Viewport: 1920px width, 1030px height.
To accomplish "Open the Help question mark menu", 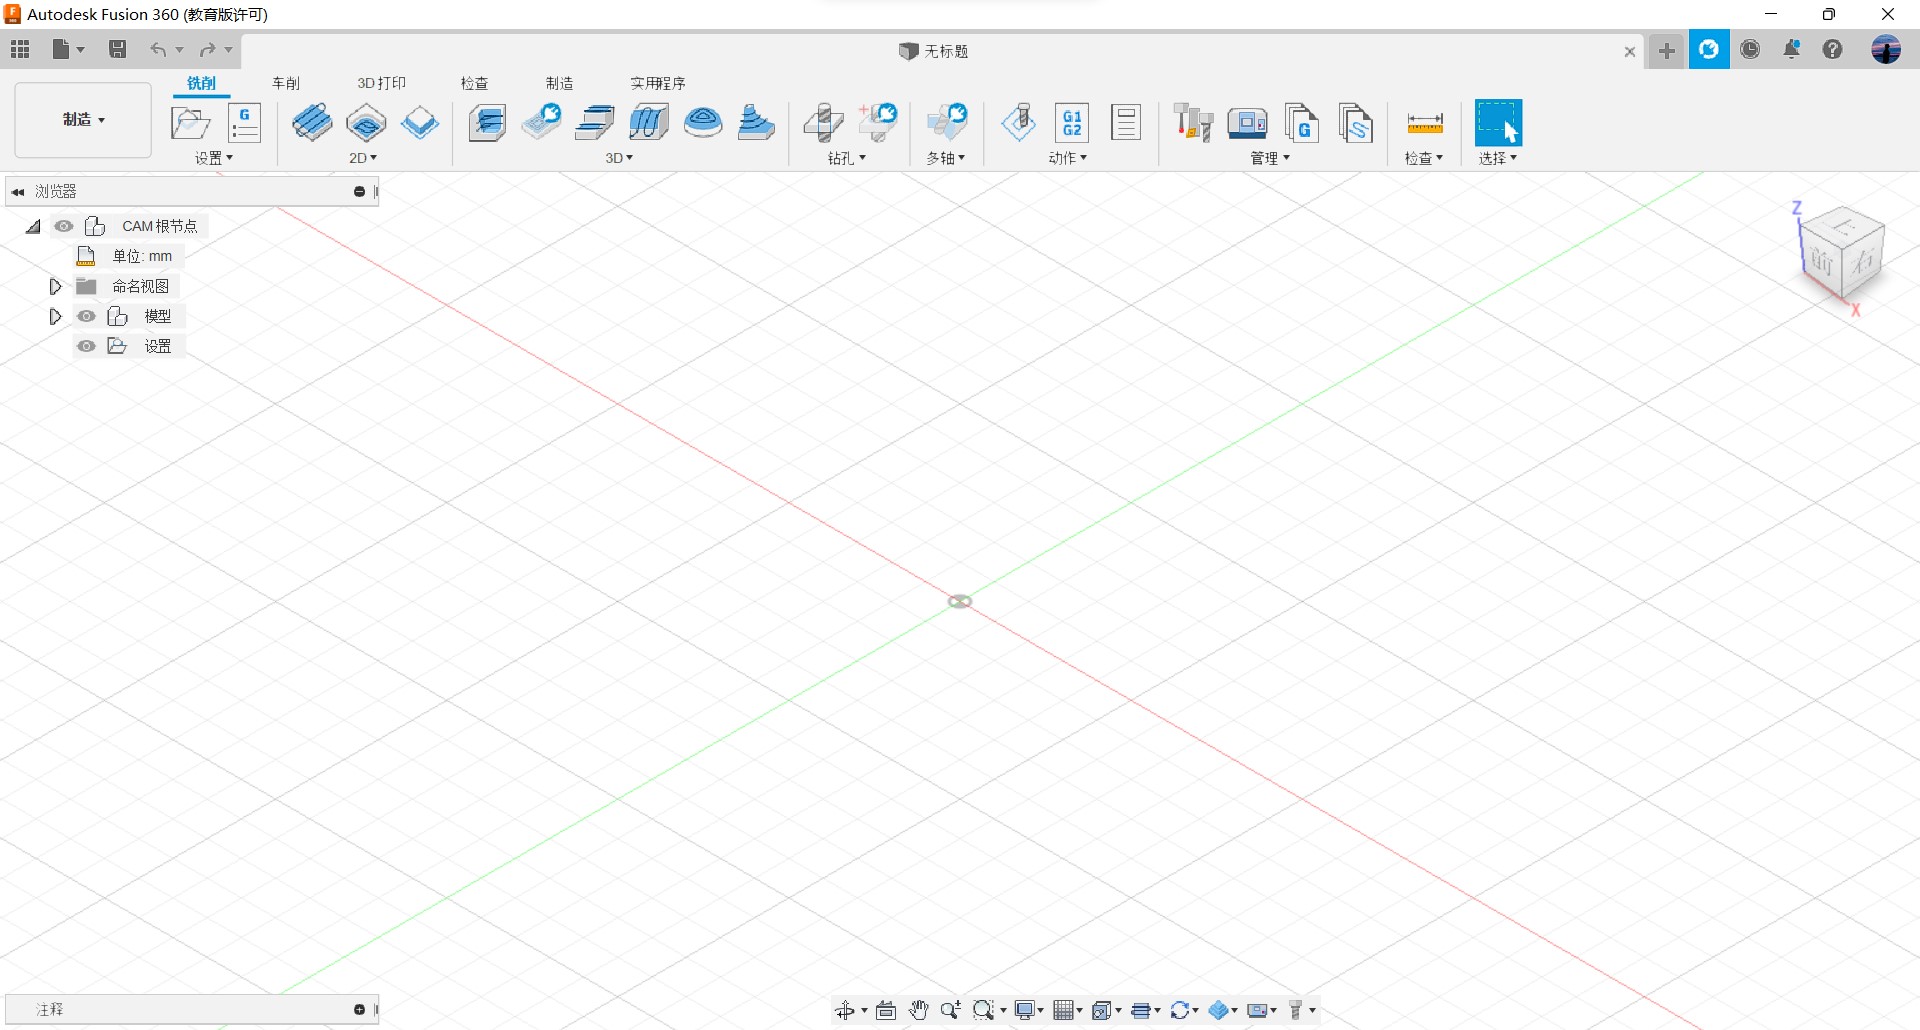I will pos(1832,49).
